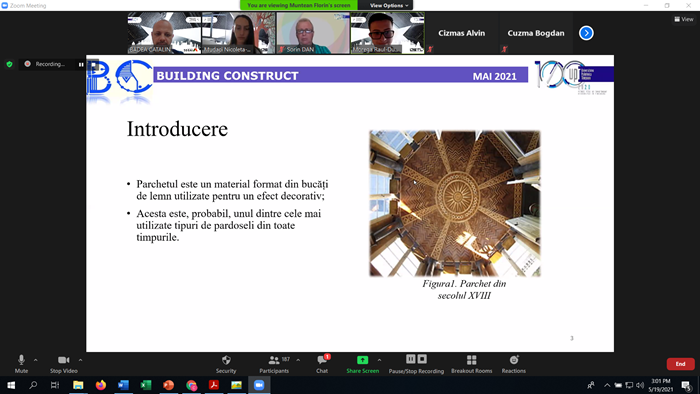Select Sorin DAN's video thumbnail
This screenshot has height=394, width=700.
tap(313, 33)
